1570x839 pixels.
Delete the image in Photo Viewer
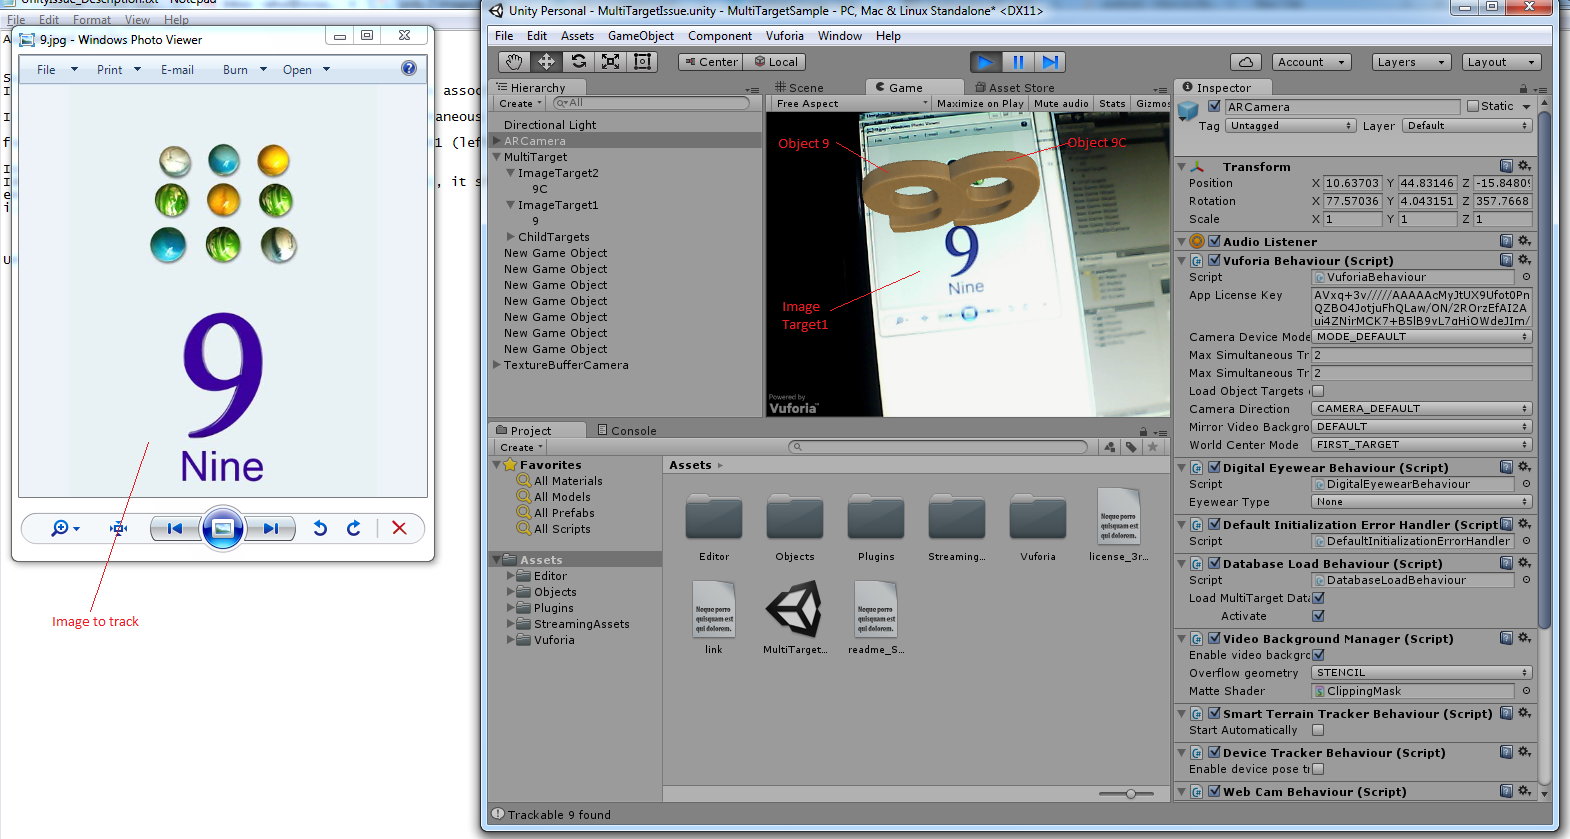399,528
